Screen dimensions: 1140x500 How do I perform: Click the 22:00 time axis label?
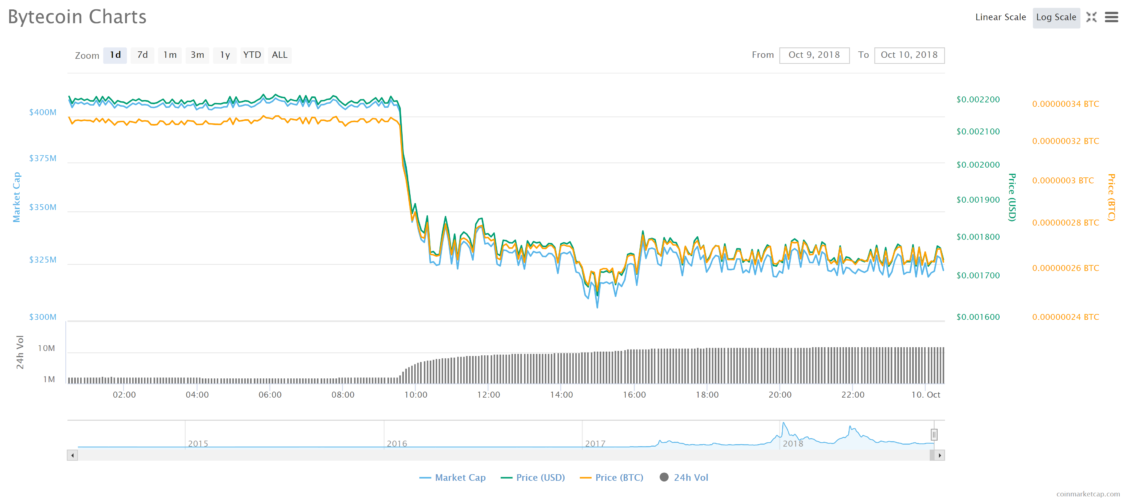tap(853, 395)
